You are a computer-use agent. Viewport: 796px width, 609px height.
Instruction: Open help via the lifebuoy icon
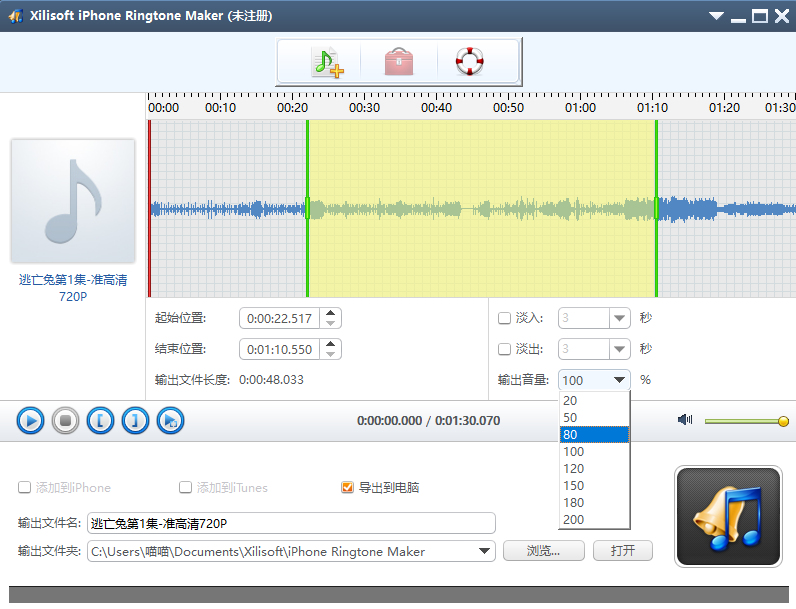[468, 62]
